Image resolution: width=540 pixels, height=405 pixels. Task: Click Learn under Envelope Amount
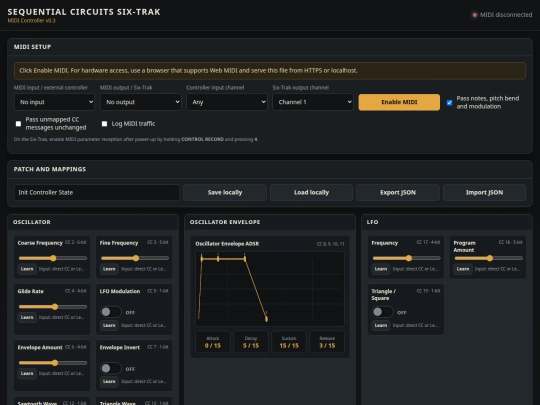coord(27,373)
